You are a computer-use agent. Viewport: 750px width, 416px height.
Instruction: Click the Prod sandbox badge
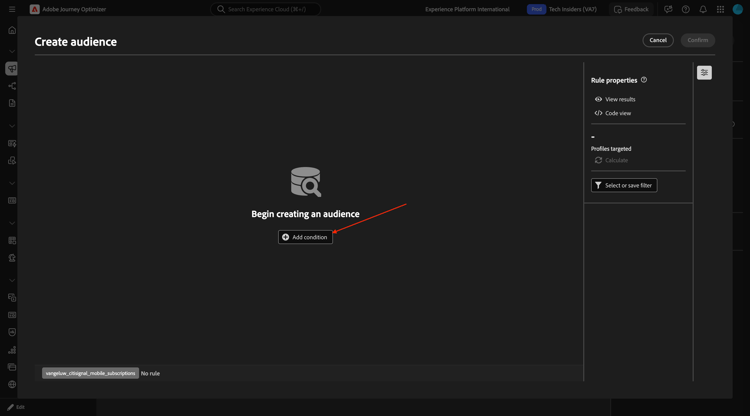pyautogui.click(x=536, y=9)
